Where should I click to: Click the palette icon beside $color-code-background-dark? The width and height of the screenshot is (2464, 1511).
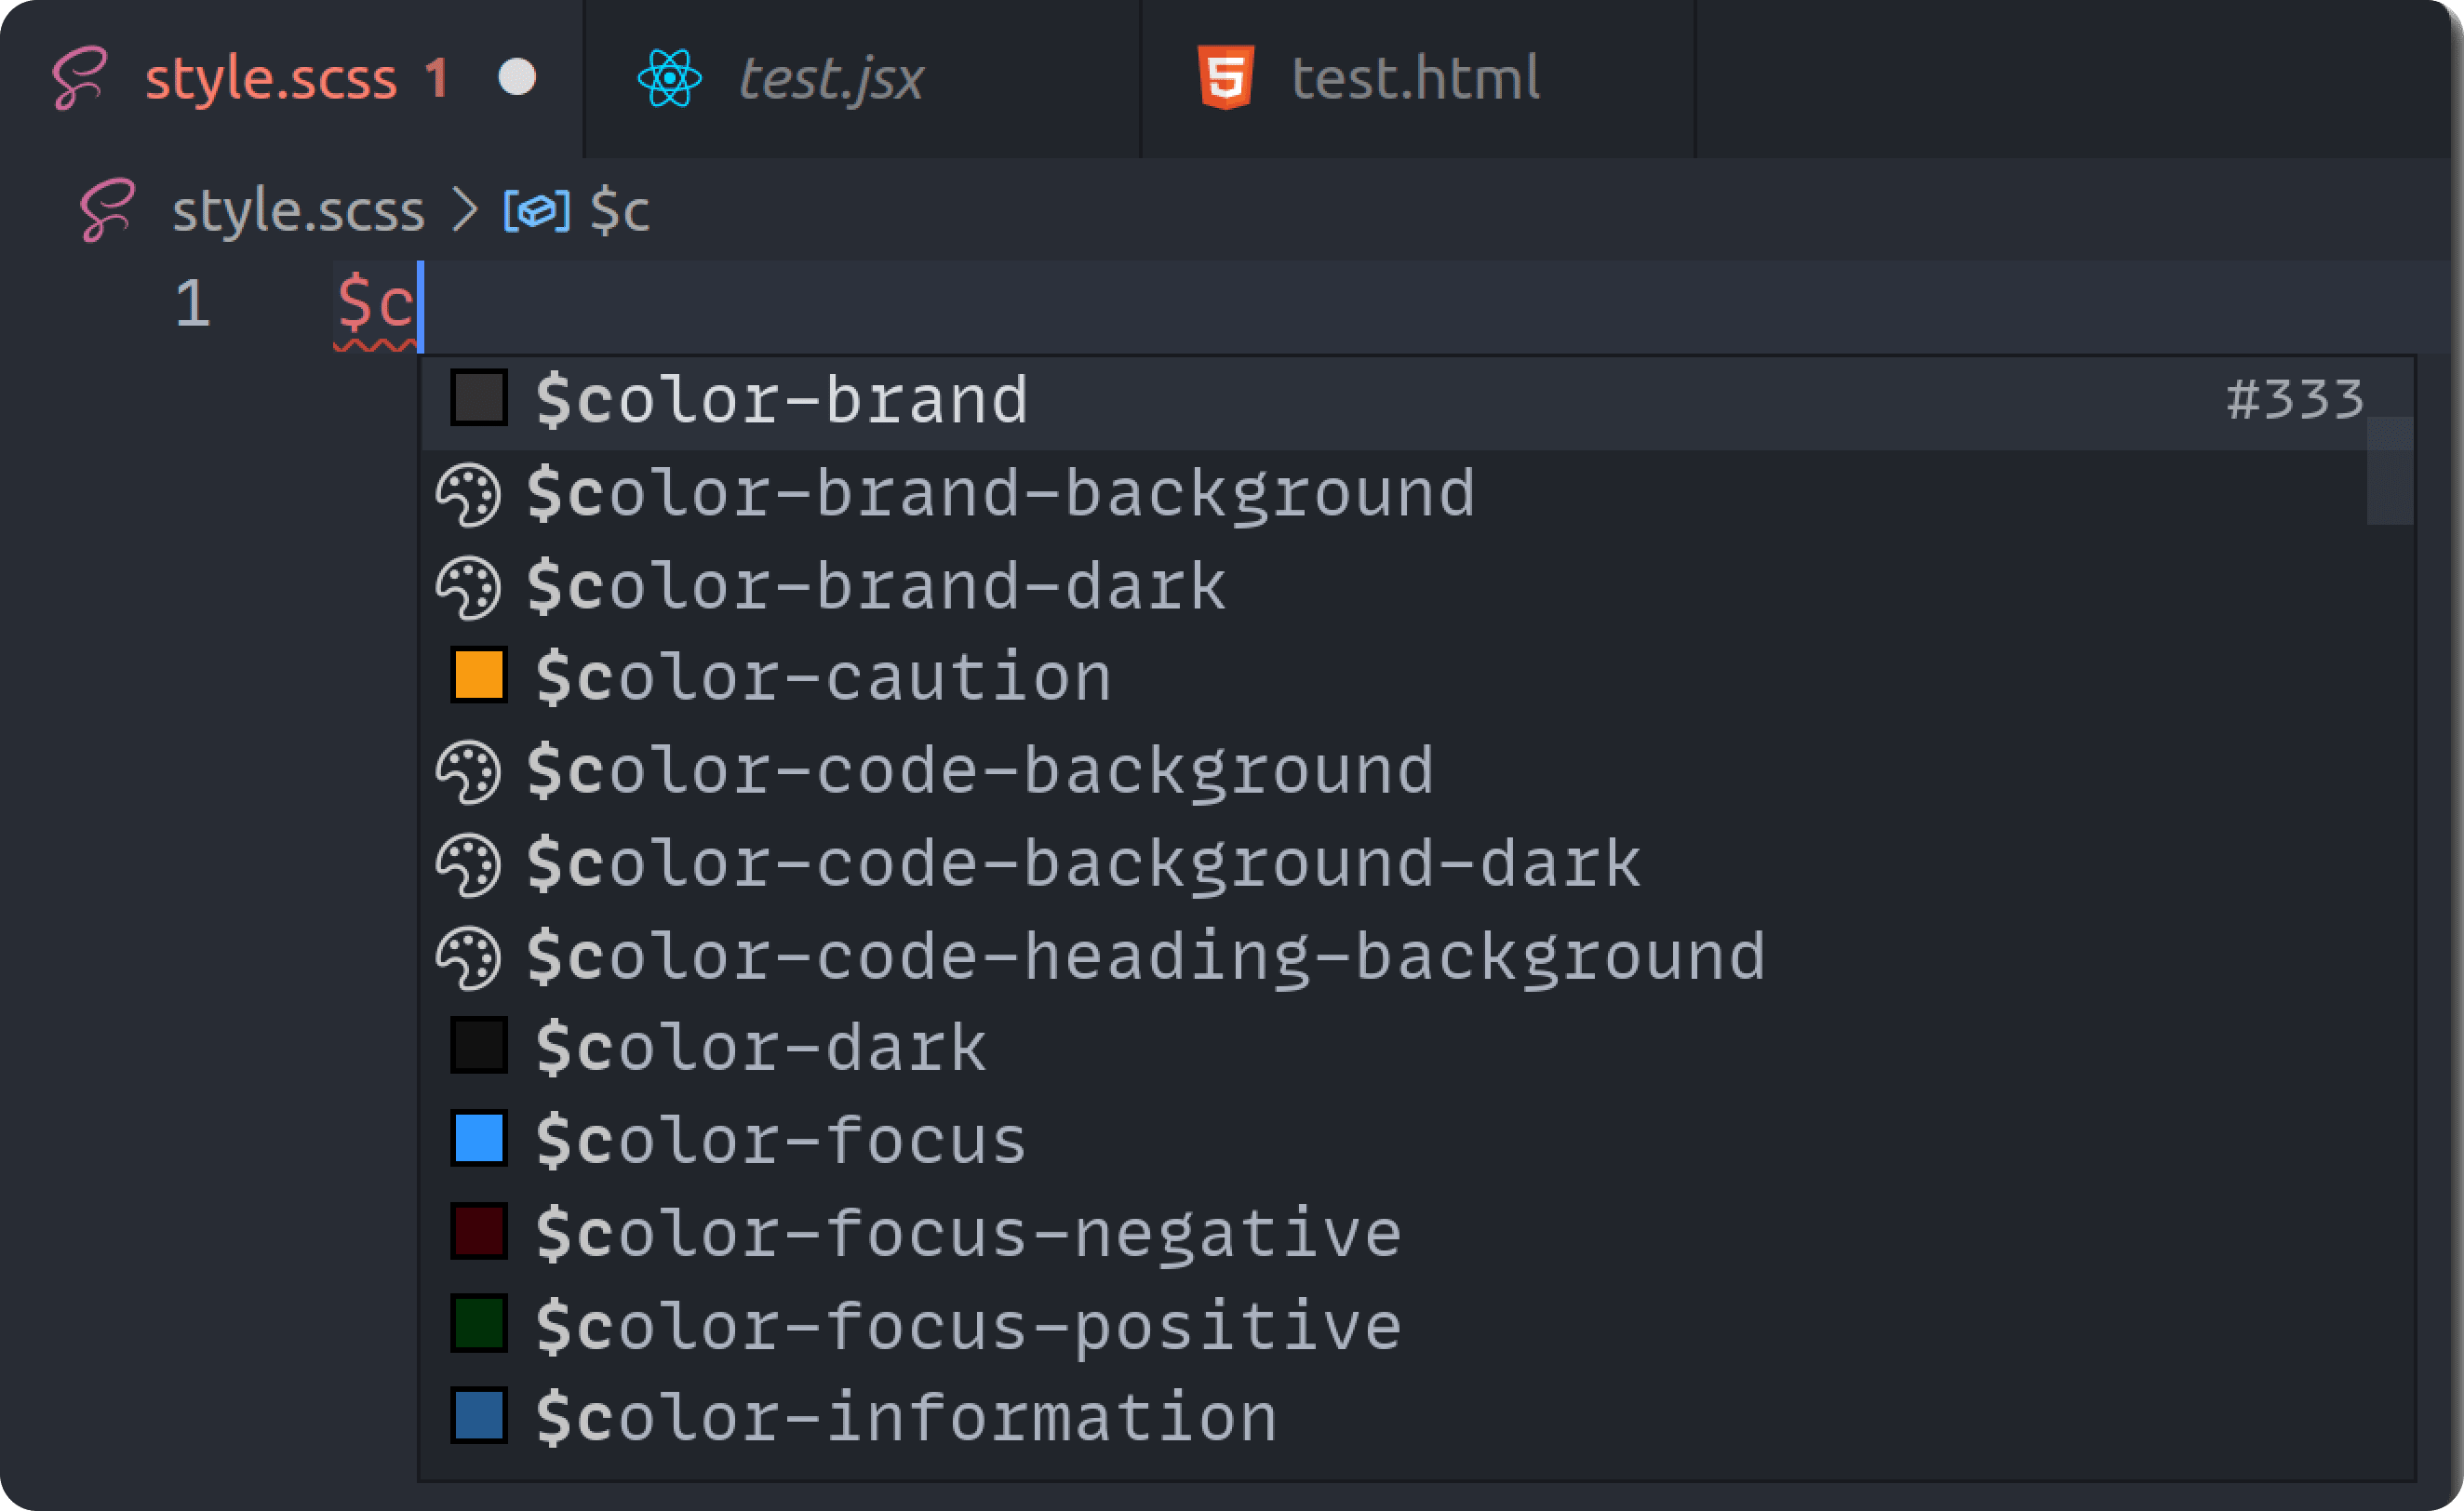[468, 864]
